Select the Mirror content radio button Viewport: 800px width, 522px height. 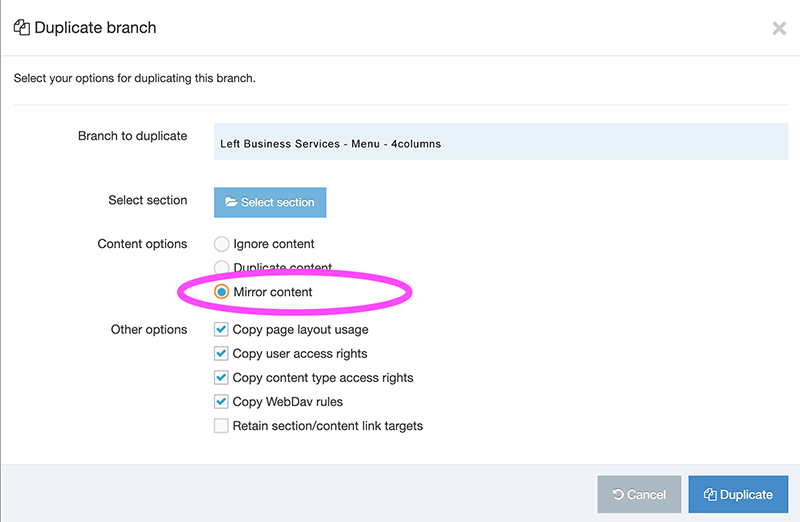(222, 292)
